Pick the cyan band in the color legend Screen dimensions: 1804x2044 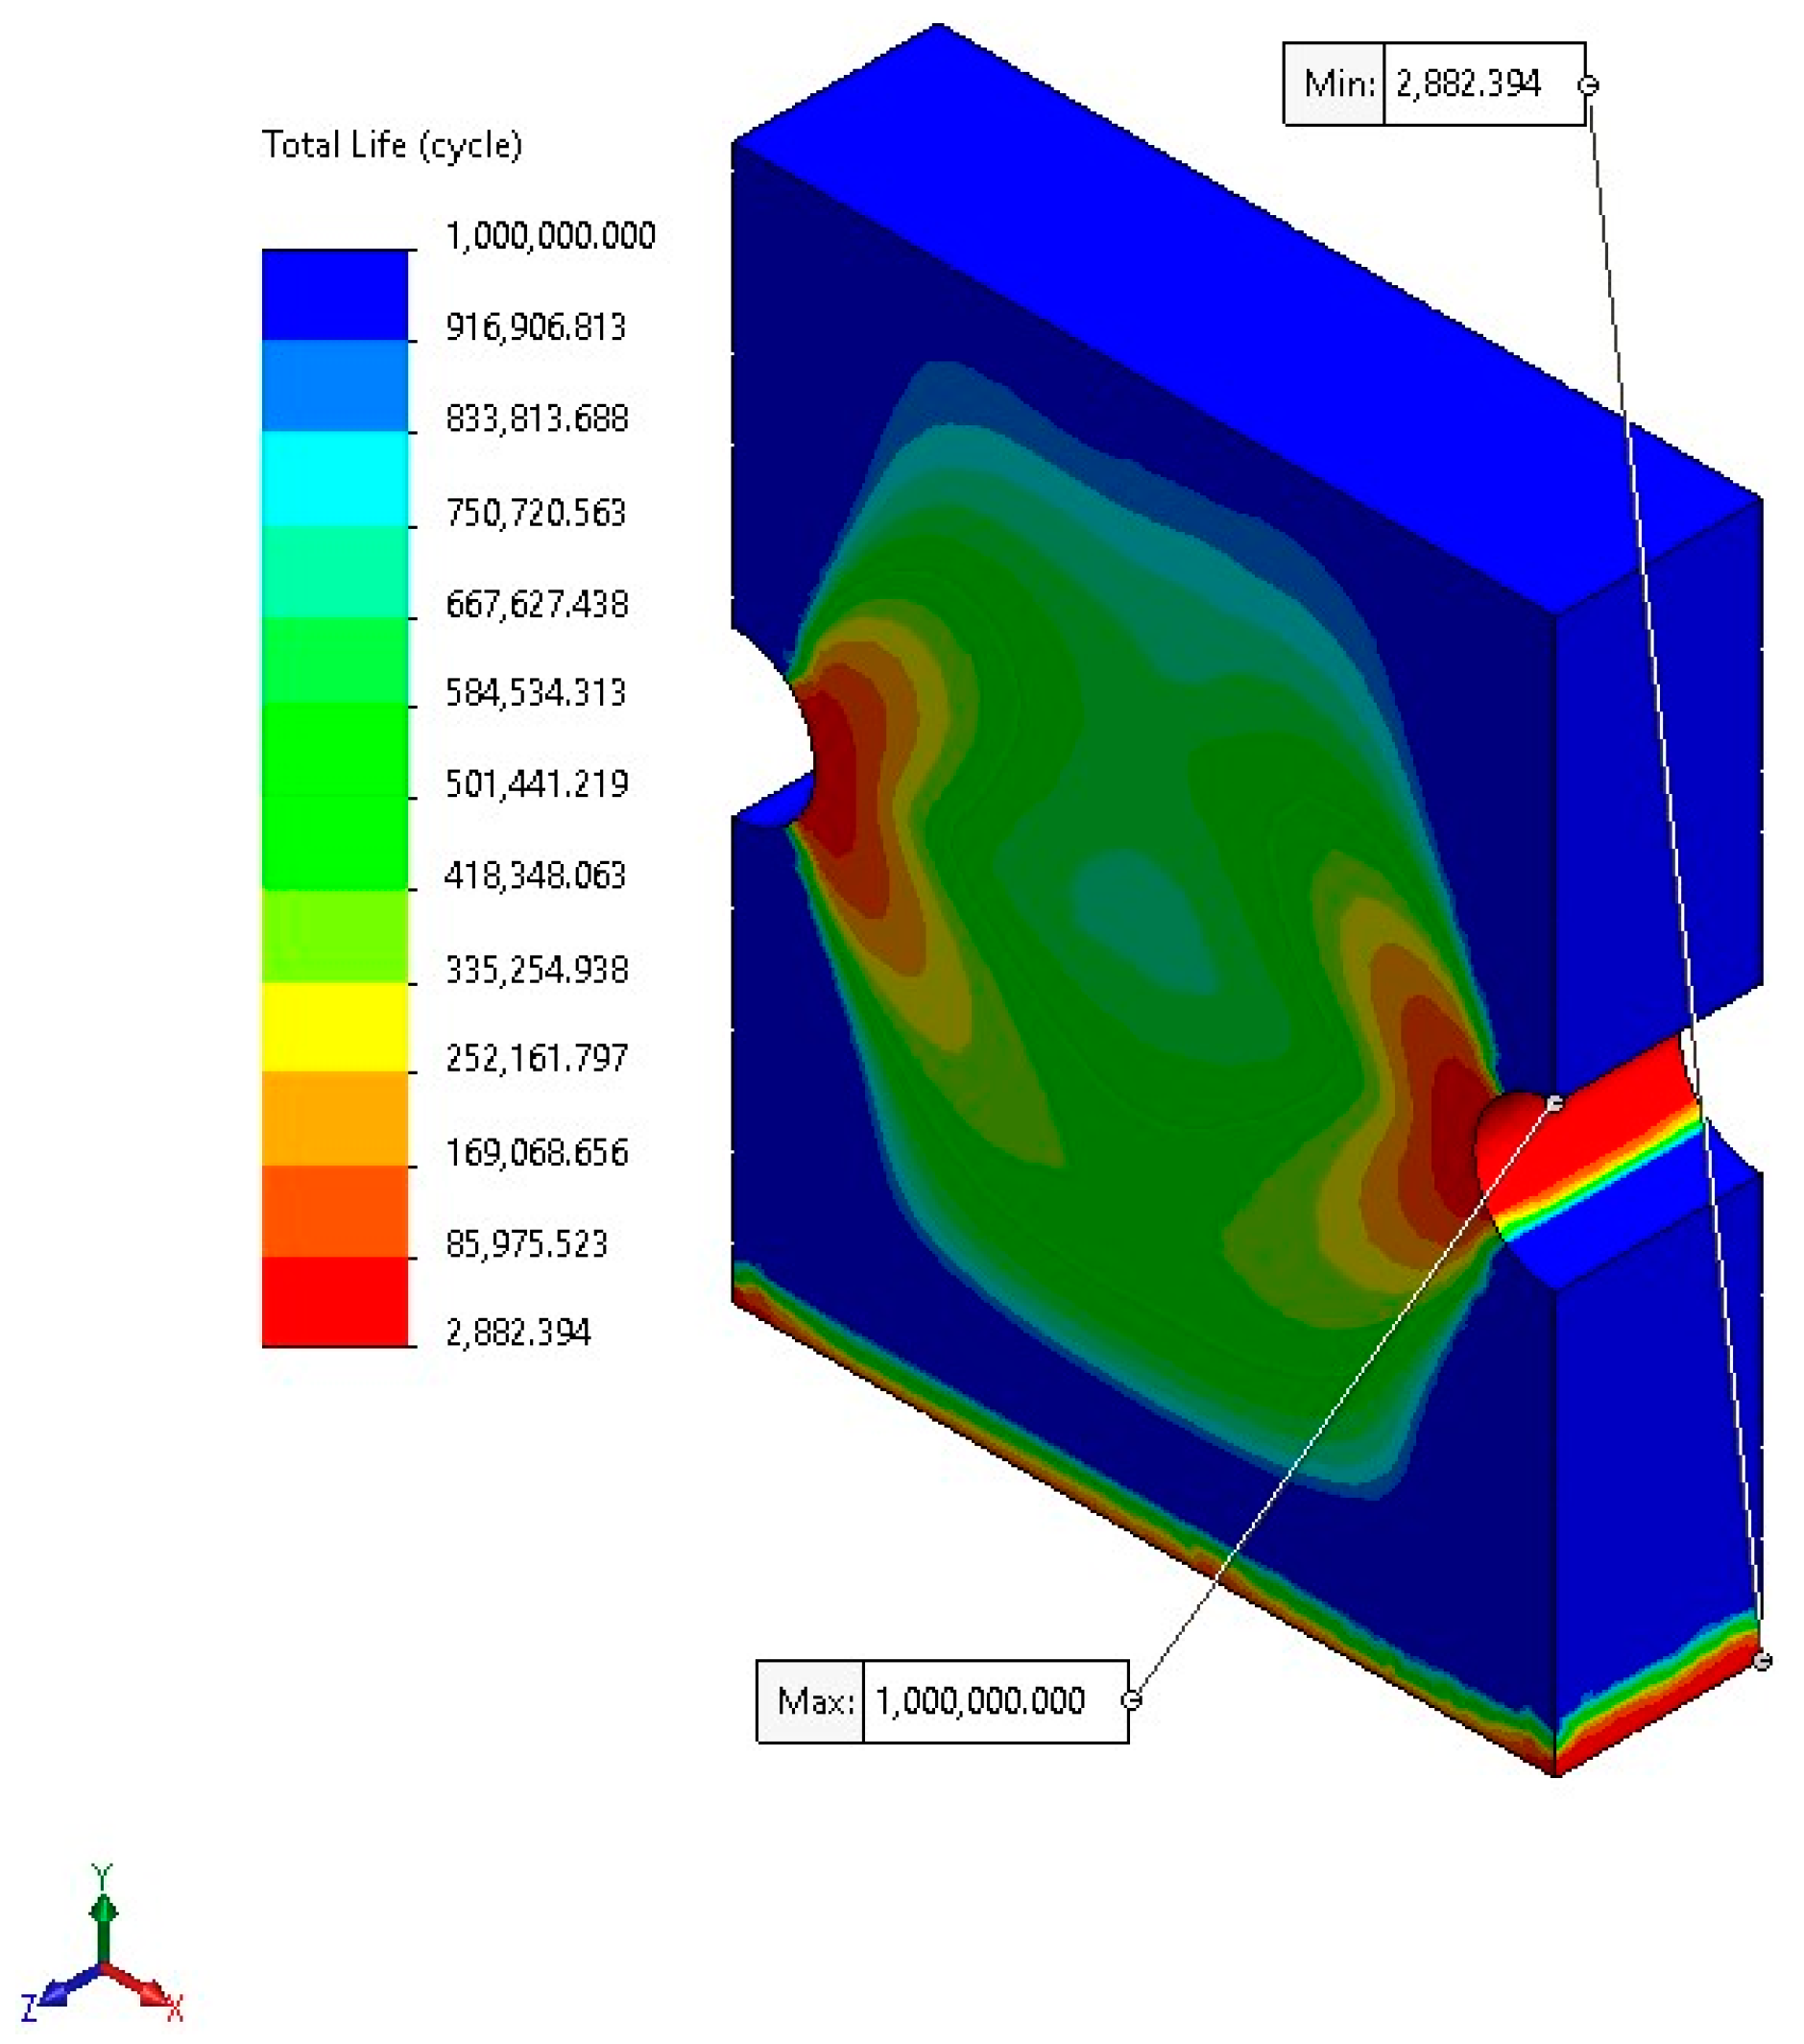[x=335, y=478]
